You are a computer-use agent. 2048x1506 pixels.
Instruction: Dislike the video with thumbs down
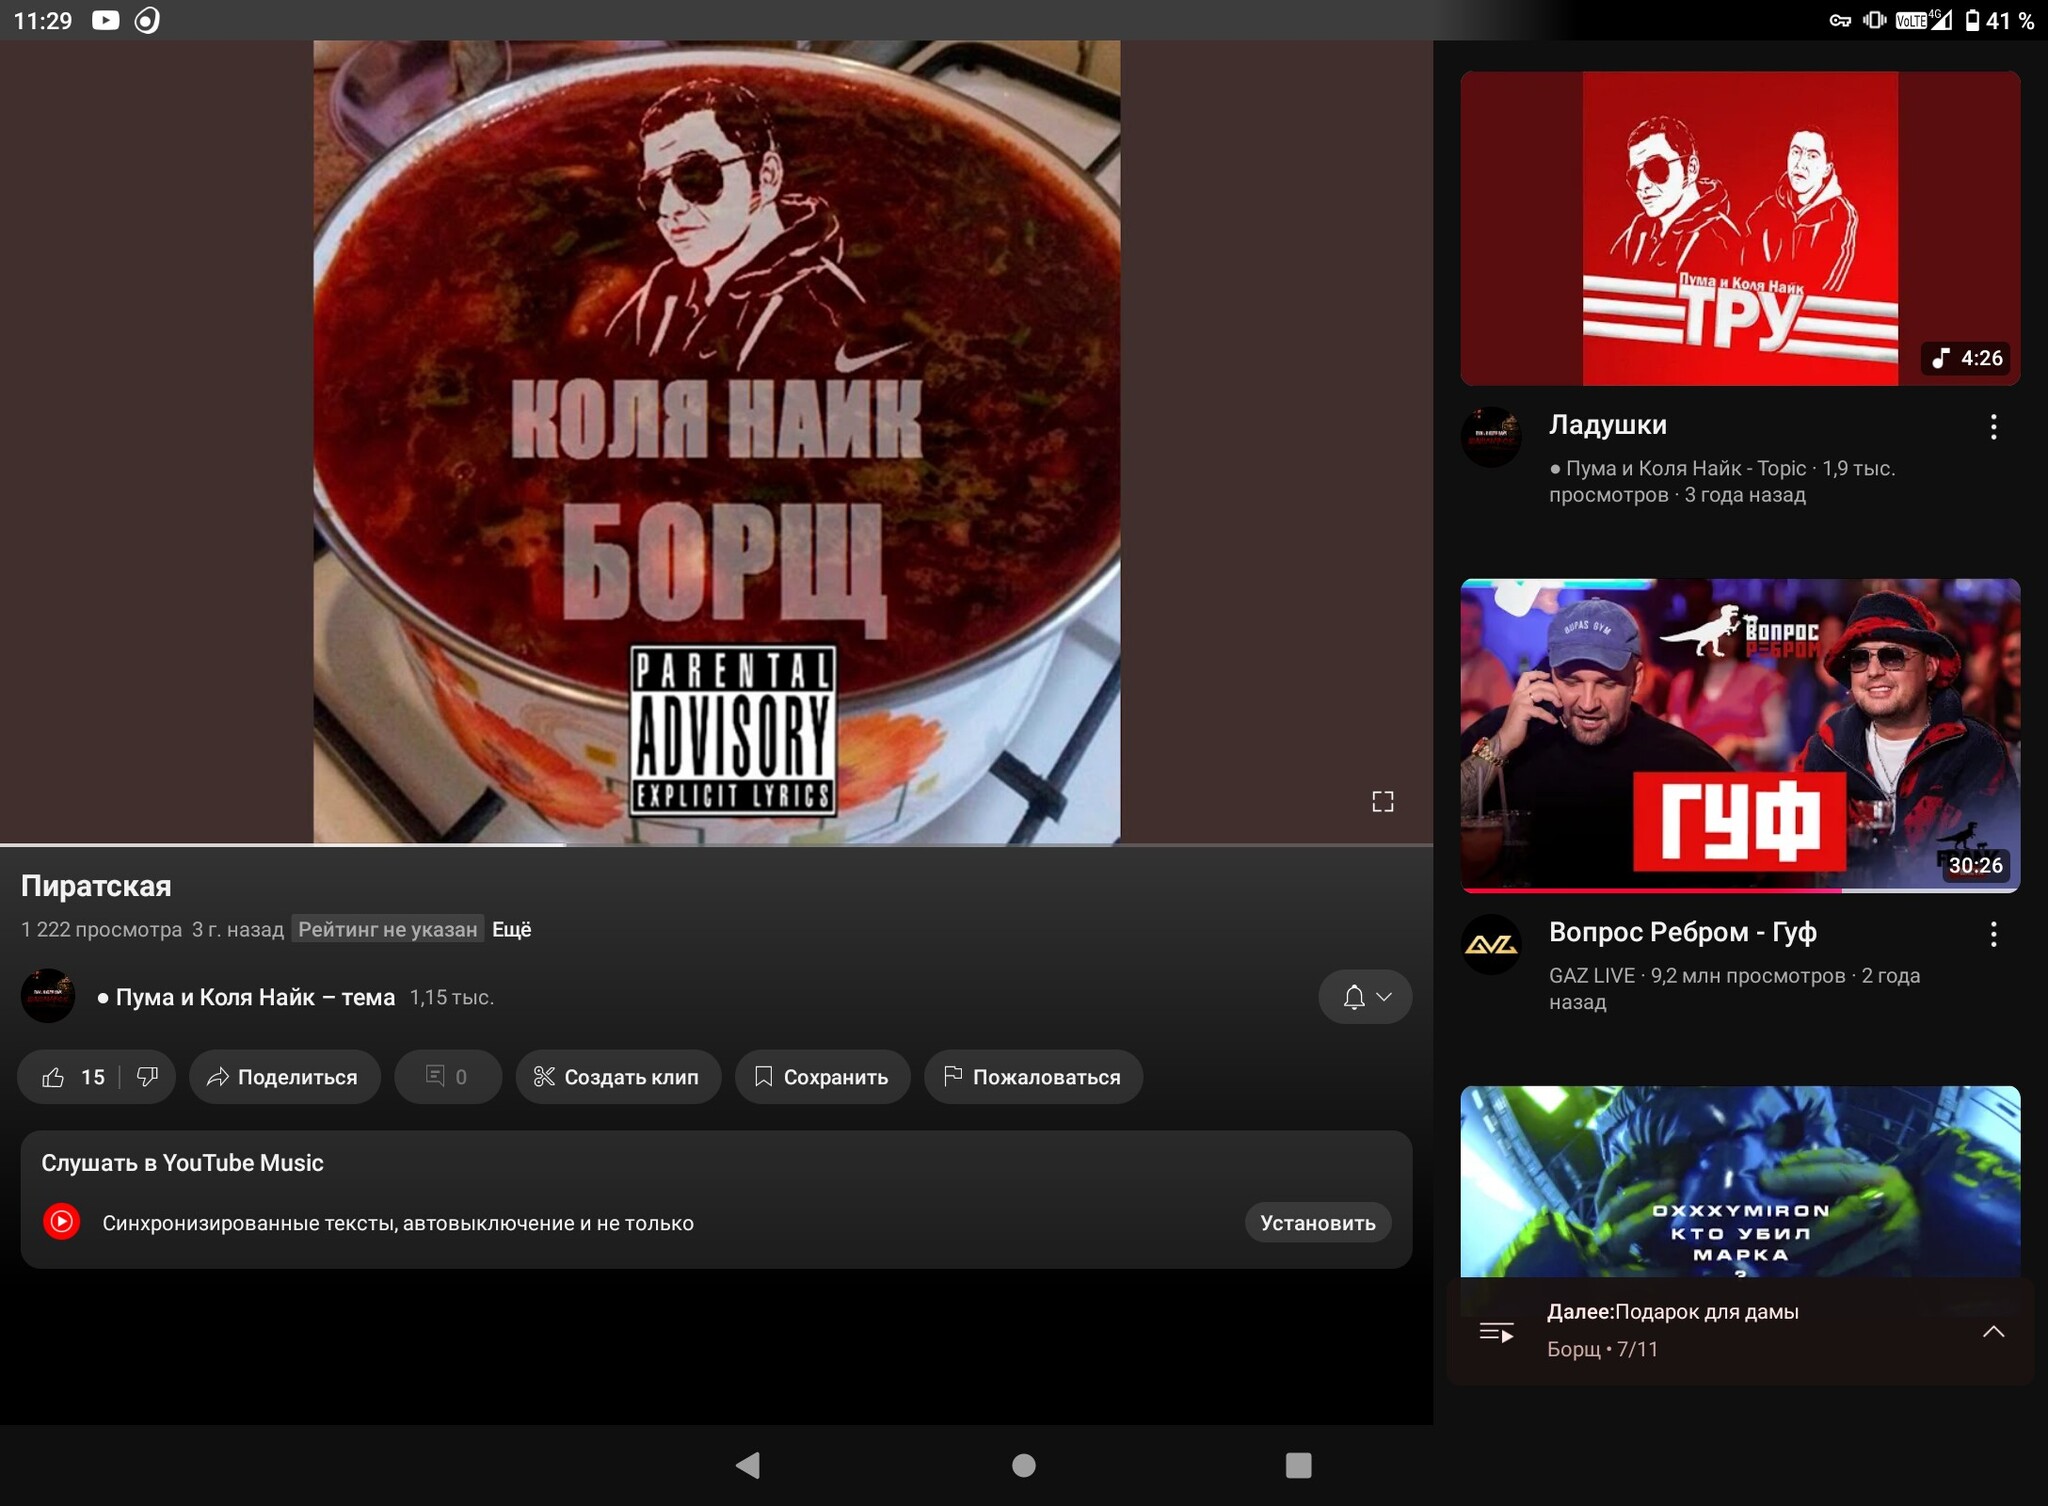pos(148,1077)
